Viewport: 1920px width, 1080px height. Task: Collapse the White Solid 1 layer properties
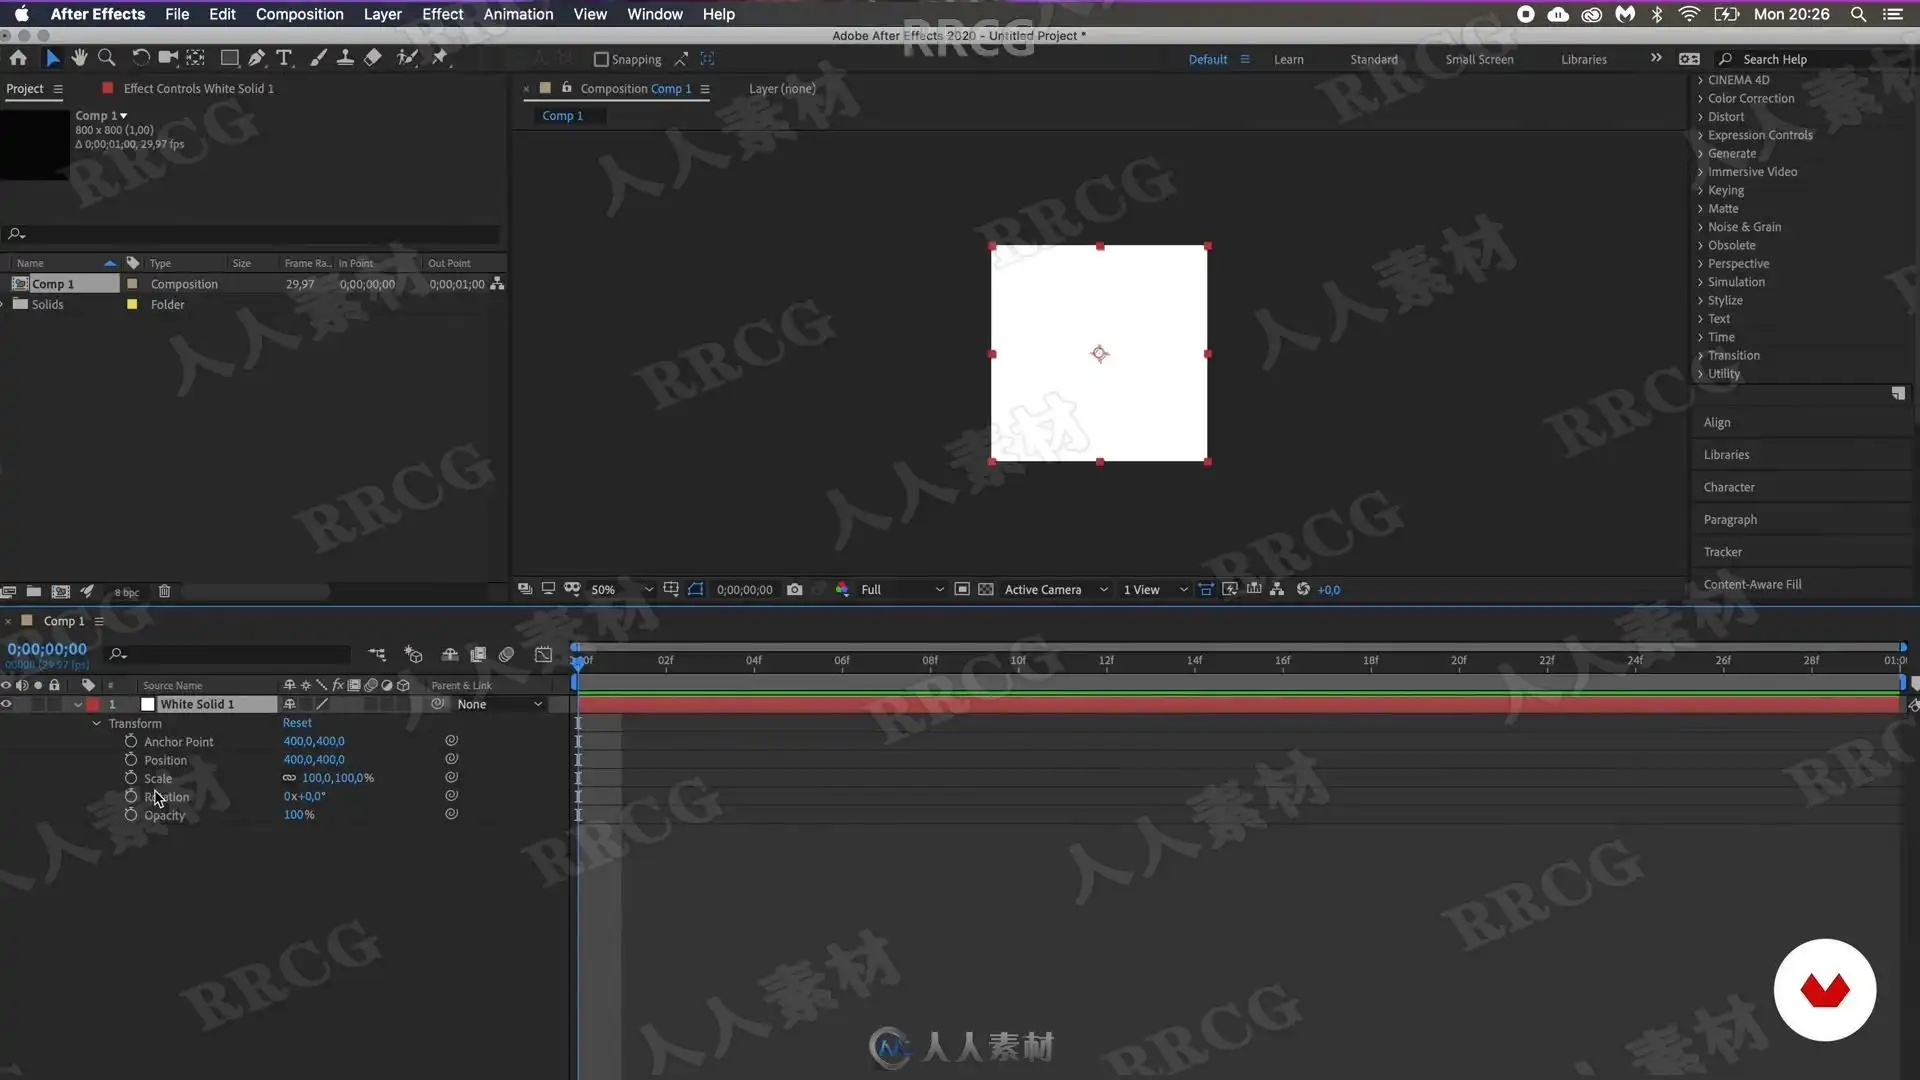tap(78, 704)
